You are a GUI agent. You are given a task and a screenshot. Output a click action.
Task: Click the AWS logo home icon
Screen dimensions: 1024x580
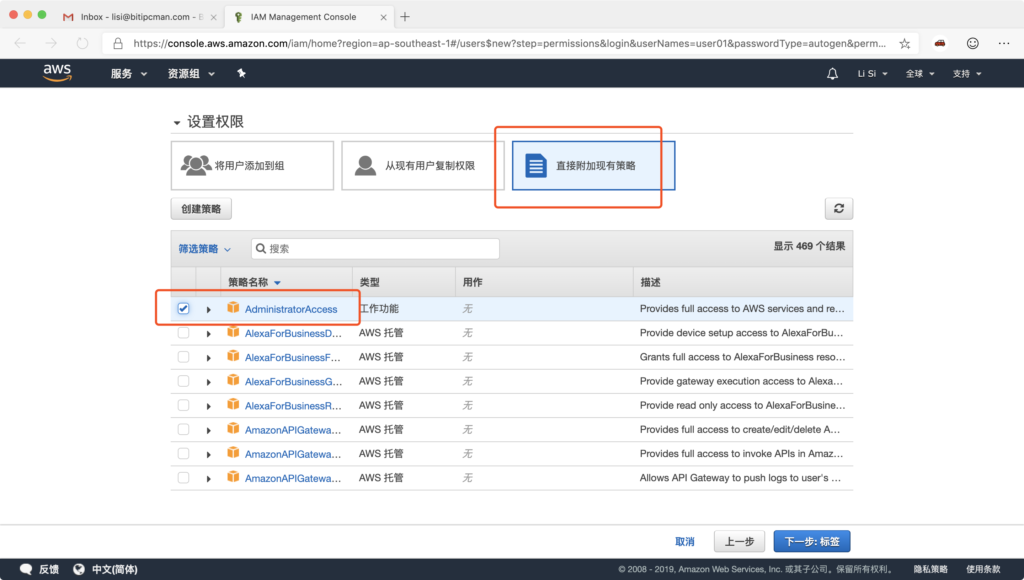[57, 73]
